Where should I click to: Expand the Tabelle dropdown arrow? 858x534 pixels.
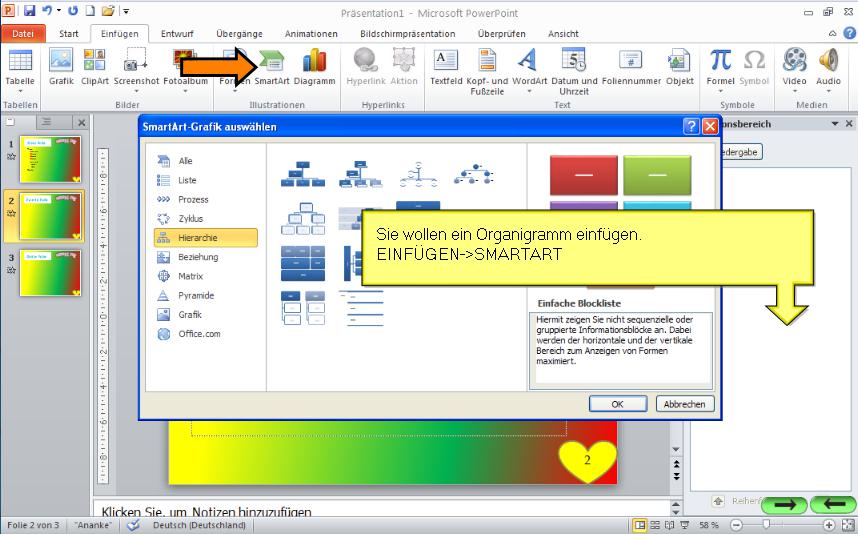point(19,92)
